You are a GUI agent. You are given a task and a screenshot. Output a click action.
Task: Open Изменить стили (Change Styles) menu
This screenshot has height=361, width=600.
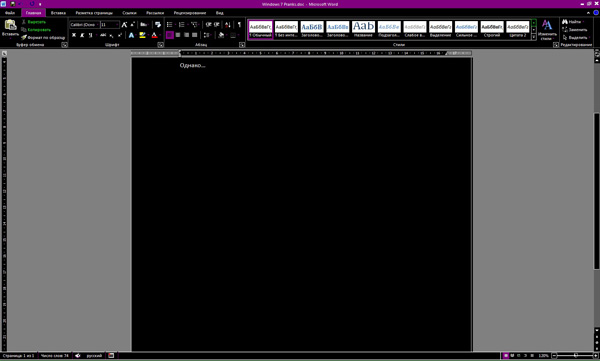[547, 30]
